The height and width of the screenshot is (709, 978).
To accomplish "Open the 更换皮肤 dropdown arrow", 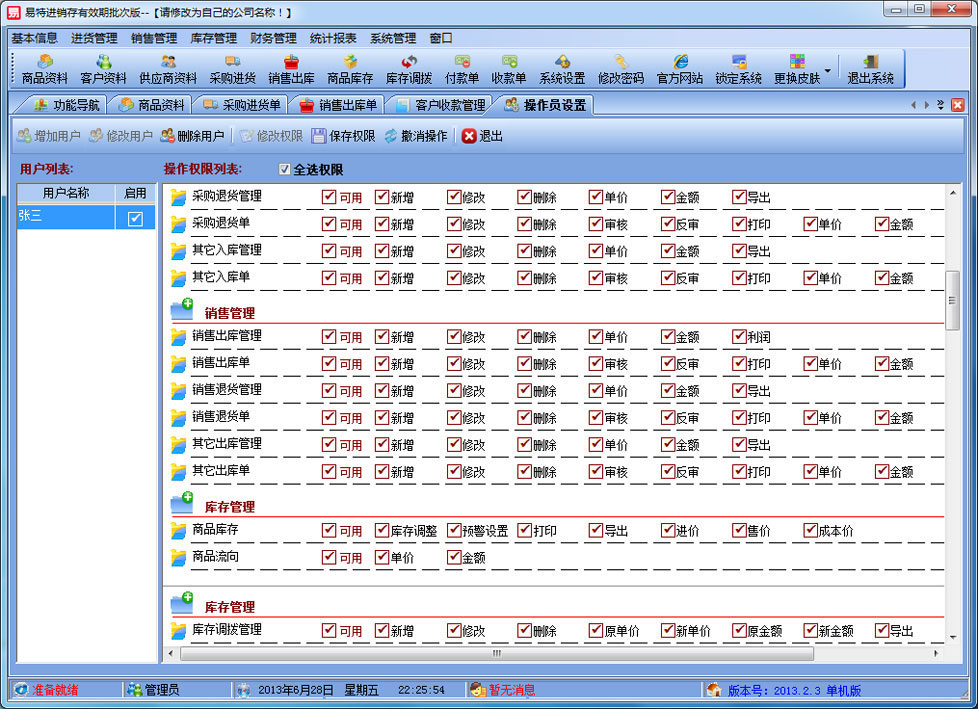I will (827, 70).
